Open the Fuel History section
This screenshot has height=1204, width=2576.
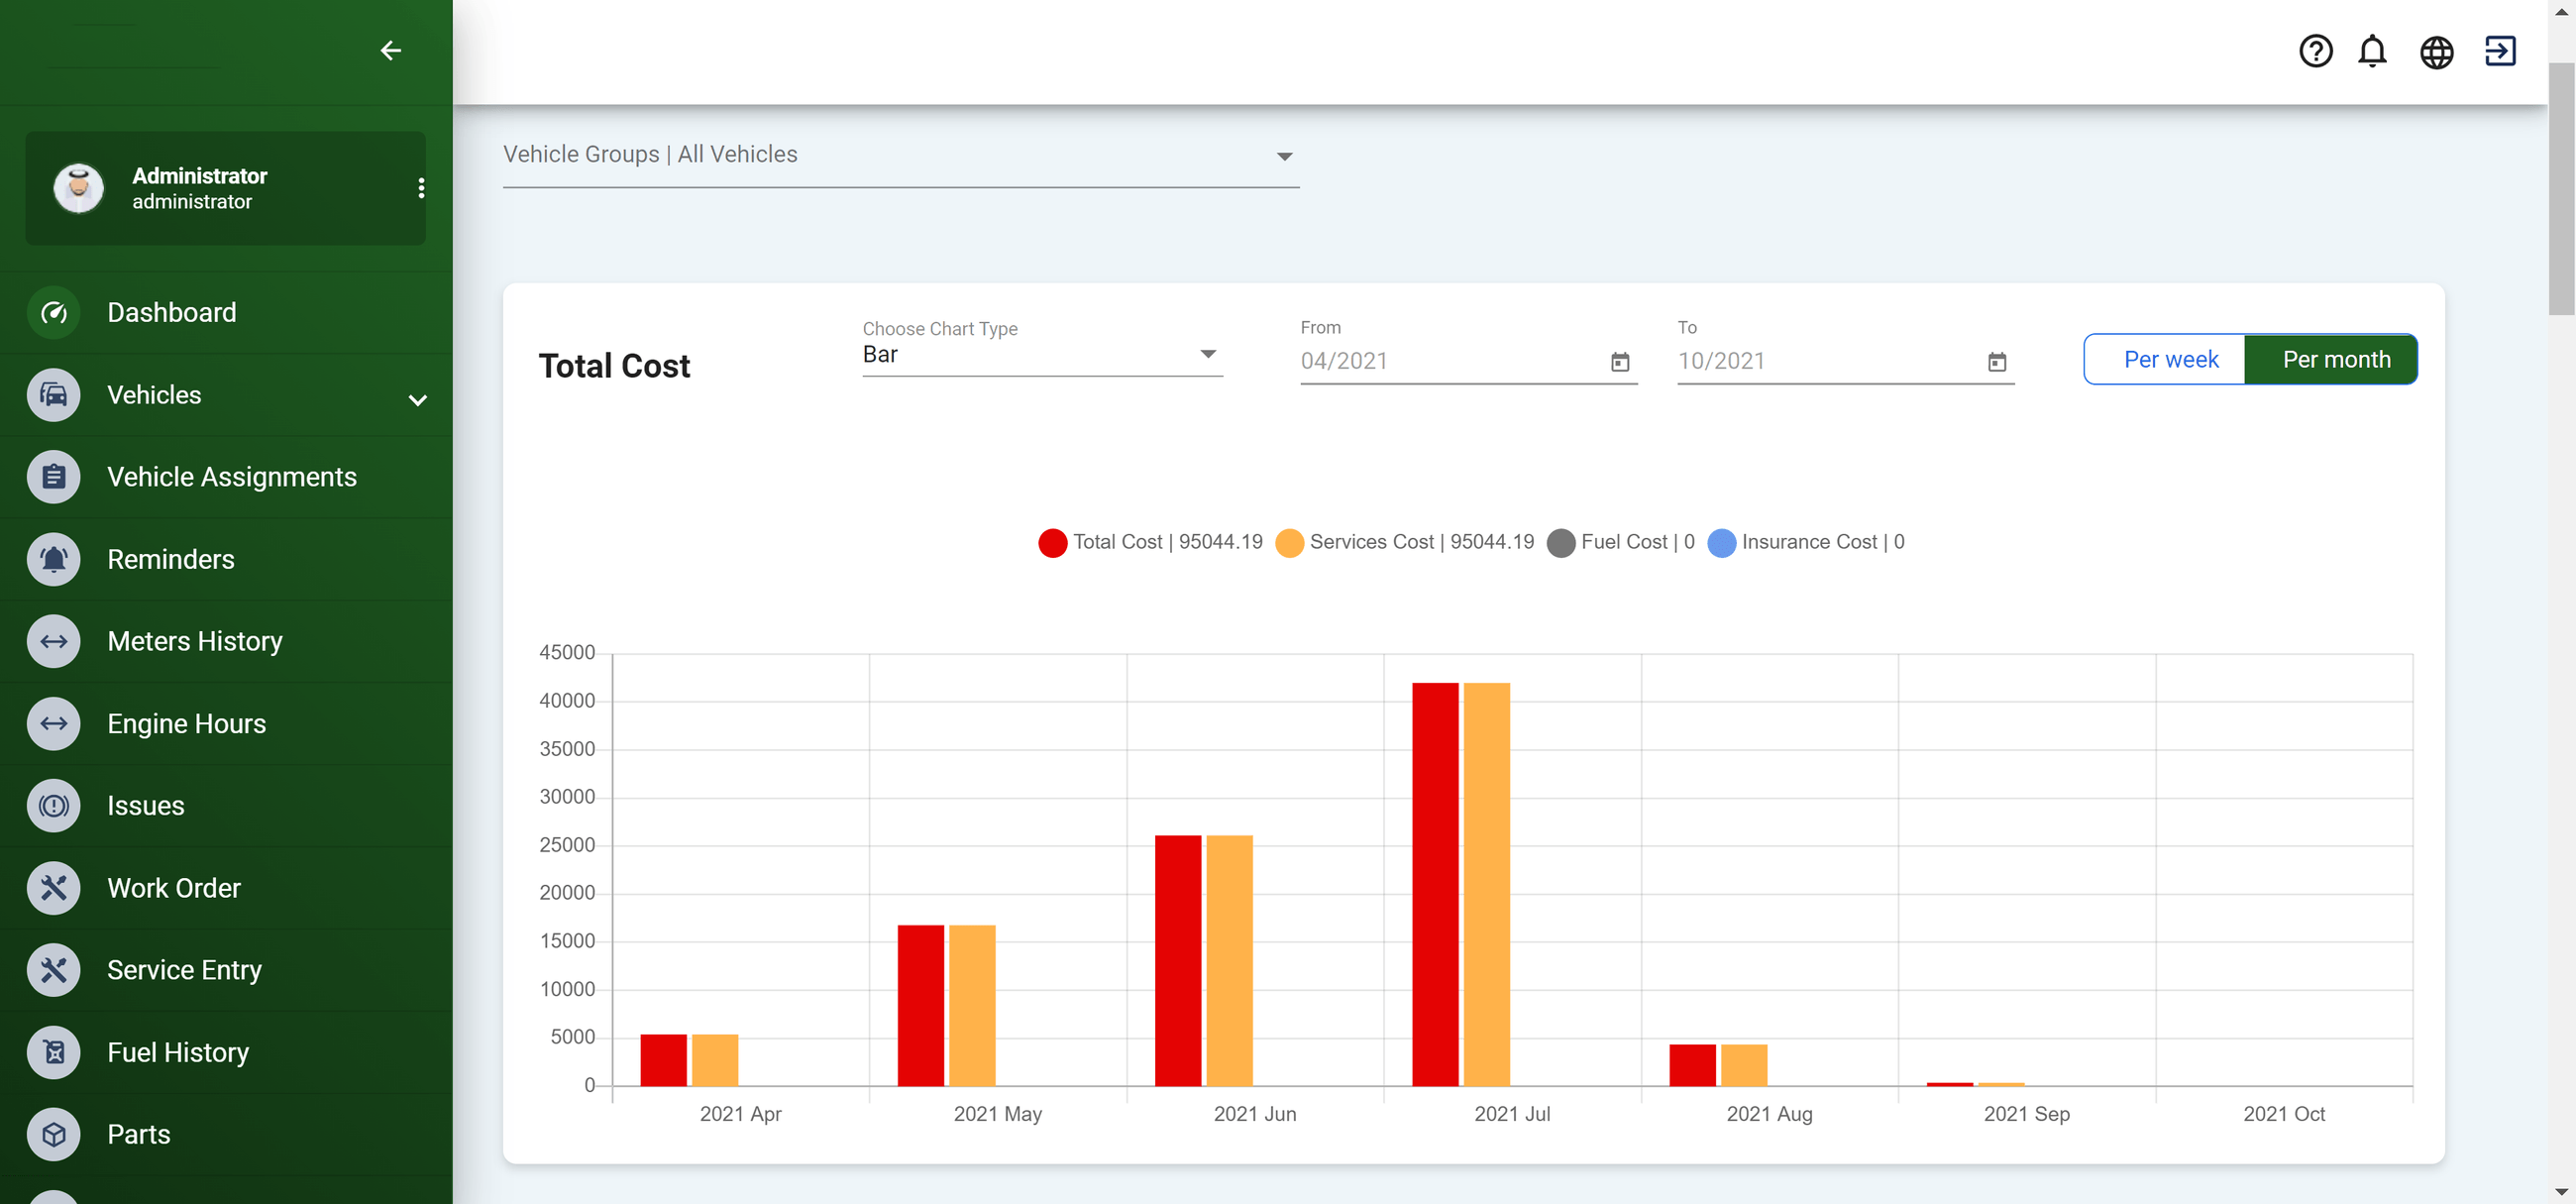(x=178, y=1052)
